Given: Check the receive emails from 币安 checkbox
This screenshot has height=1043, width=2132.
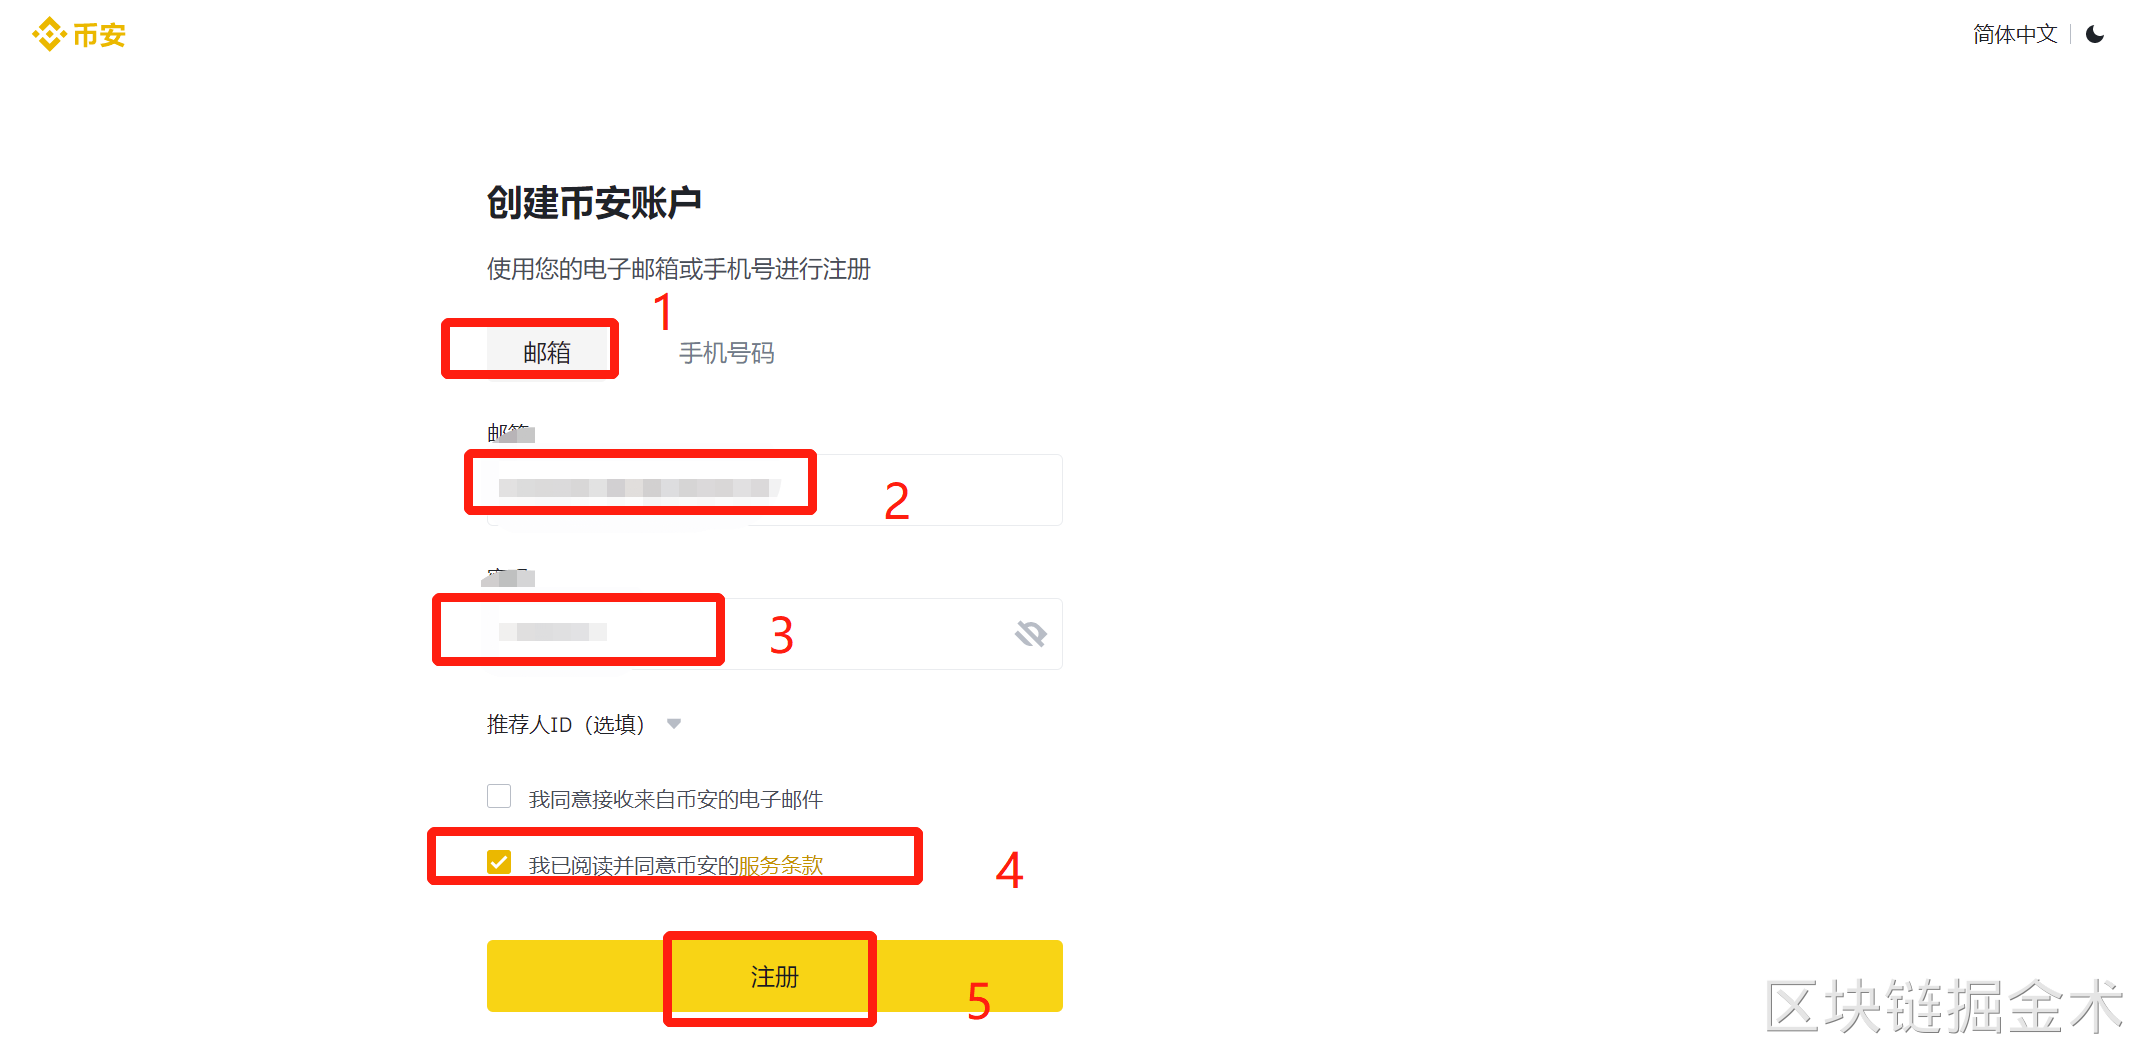Looking at the screenshot, I should point(499,796).
